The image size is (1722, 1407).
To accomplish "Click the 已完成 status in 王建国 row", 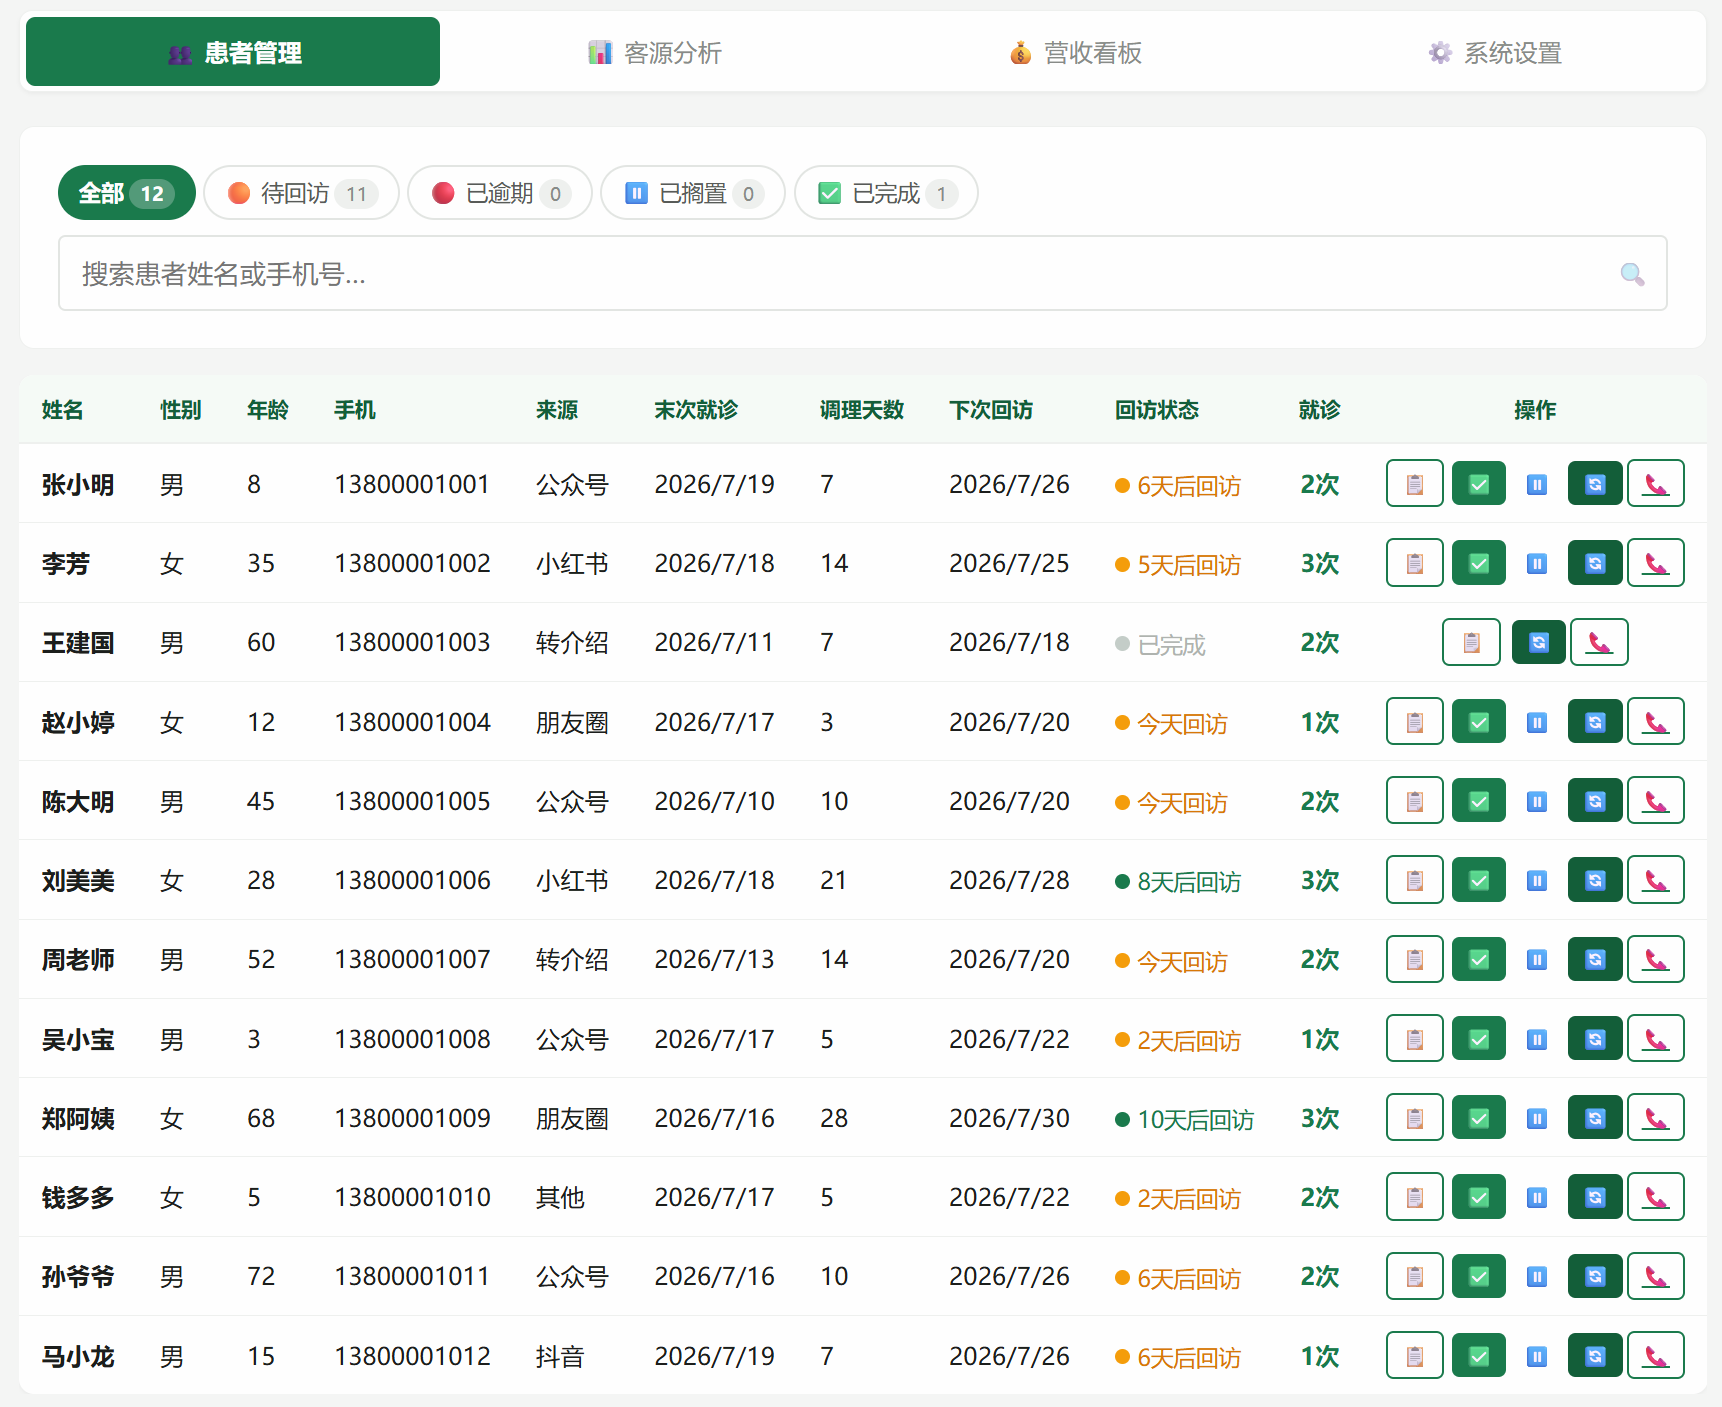I will click(x=1161, y=645).
